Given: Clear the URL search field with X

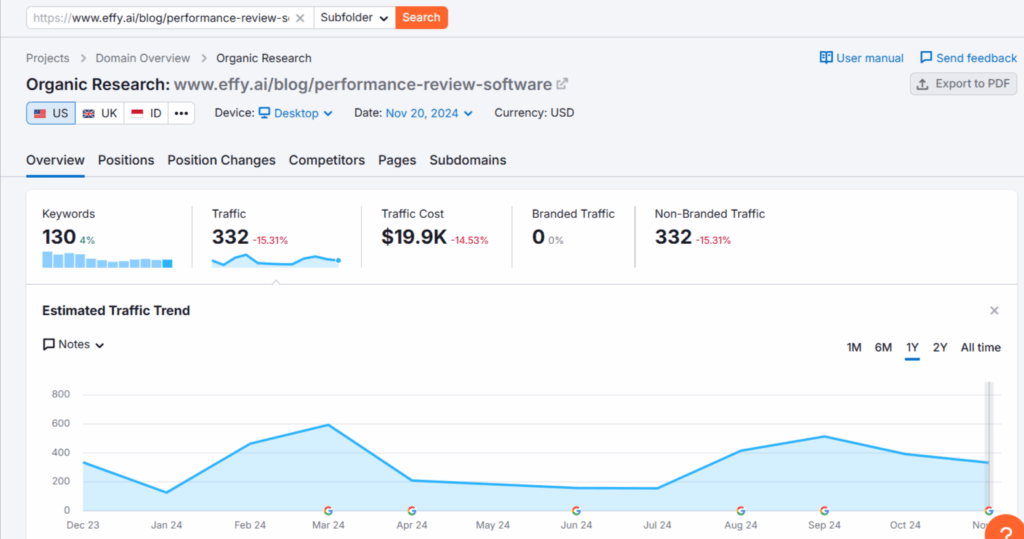Looking at the screenshot, I should [x=300, y=18].
